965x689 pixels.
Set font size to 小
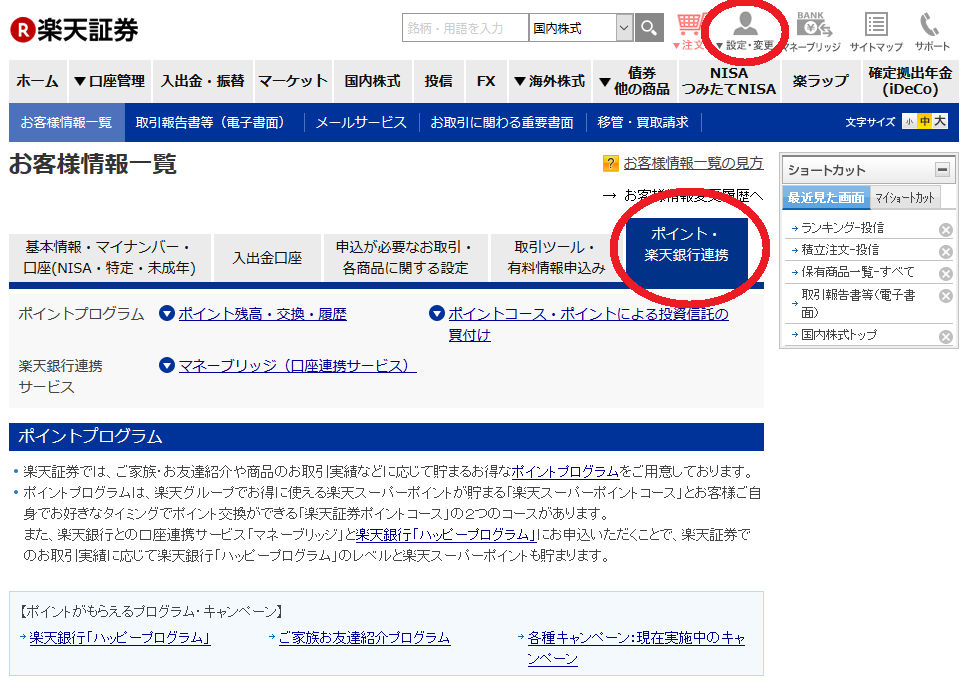(x=908, y=122)
